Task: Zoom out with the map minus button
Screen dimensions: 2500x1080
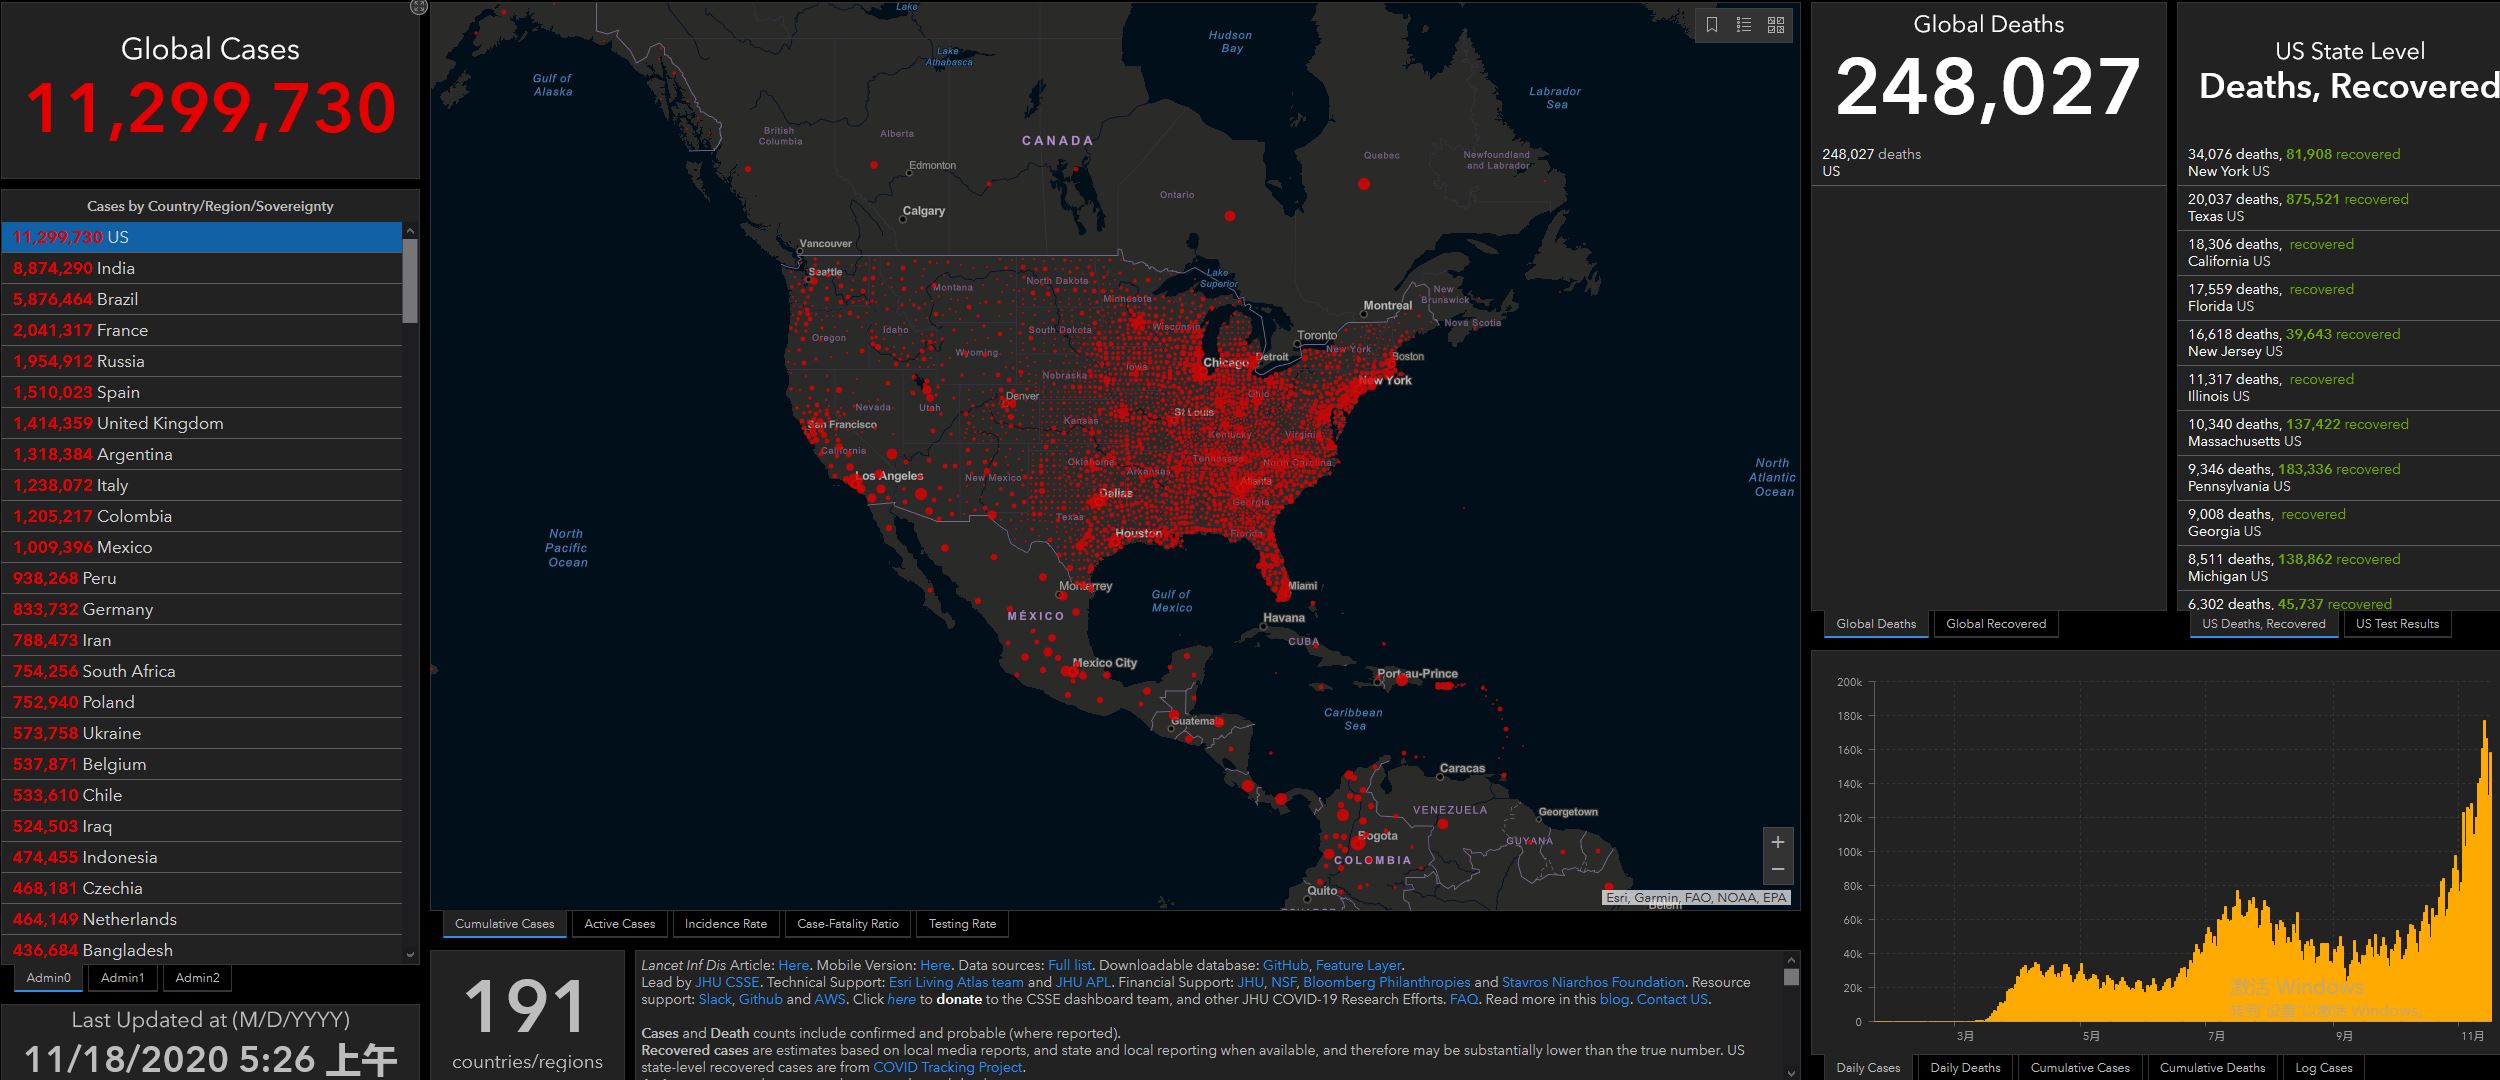Action: click(x=1778, y=870)
